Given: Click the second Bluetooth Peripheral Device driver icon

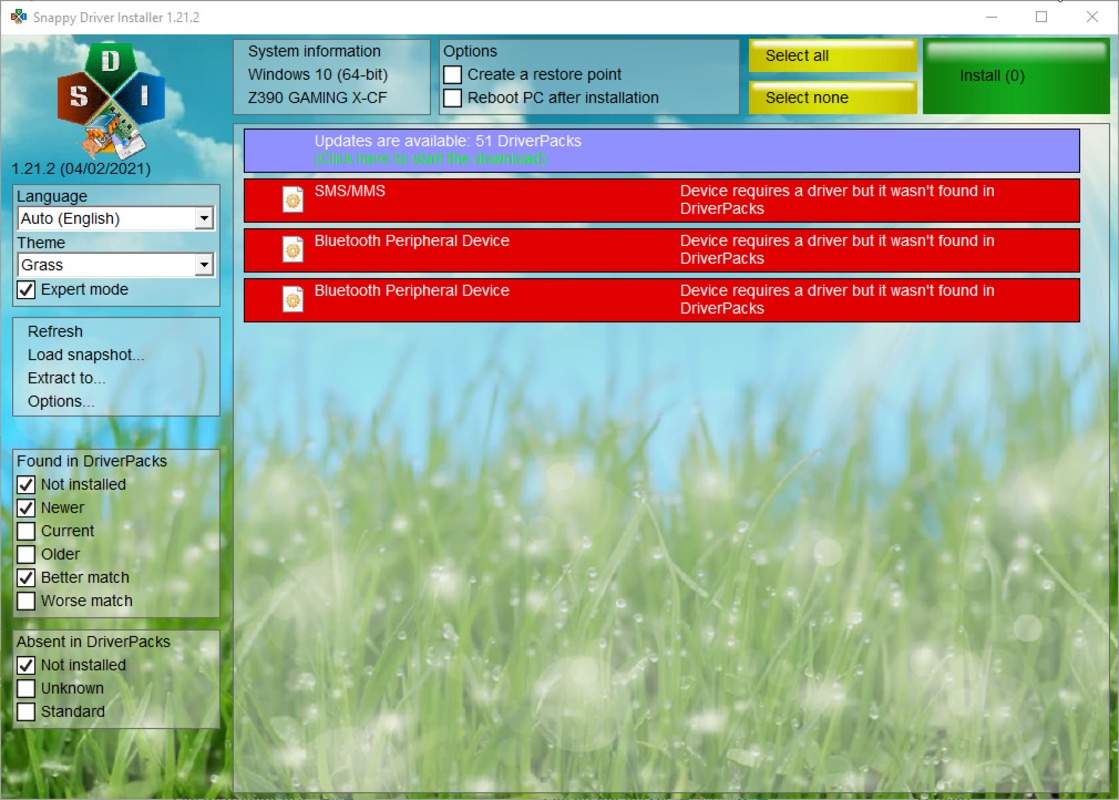Looking at the screenshot, I should (x=291, y=300).
